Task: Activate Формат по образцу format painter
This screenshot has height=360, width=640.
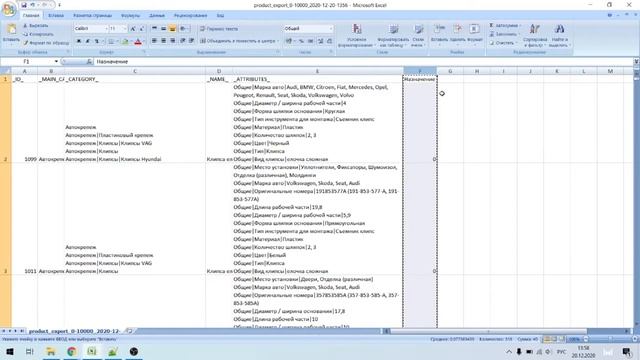Action: 46,43
